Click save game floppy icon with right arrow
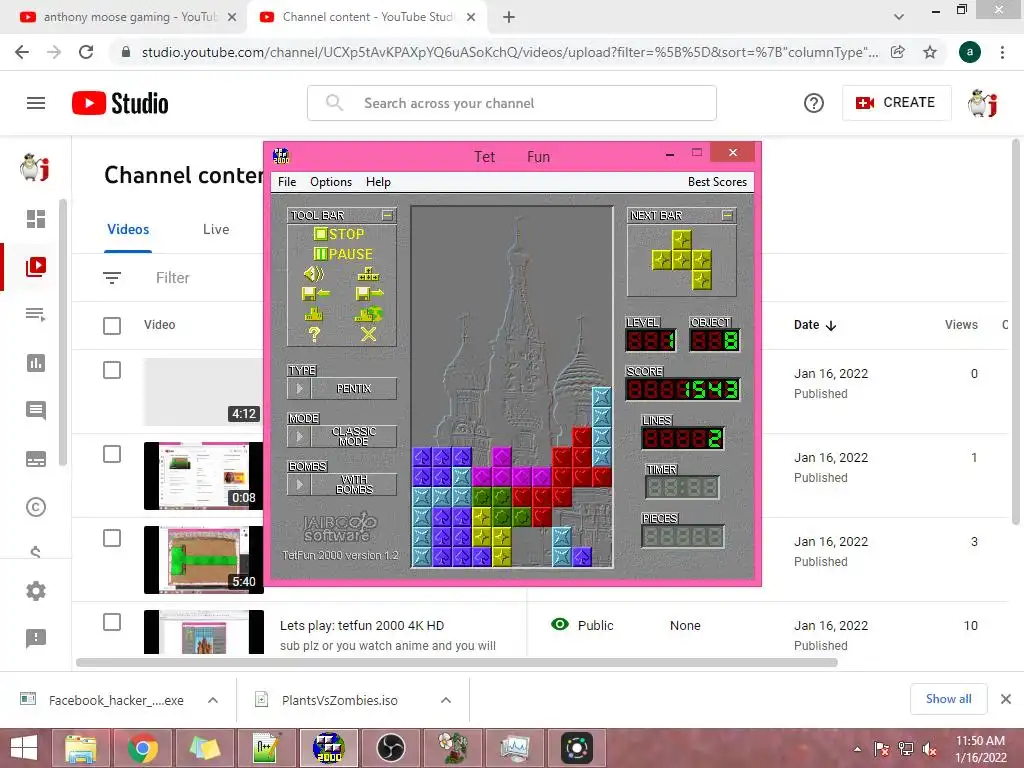This screenshot has width=1024, height=768. point(370,294)
